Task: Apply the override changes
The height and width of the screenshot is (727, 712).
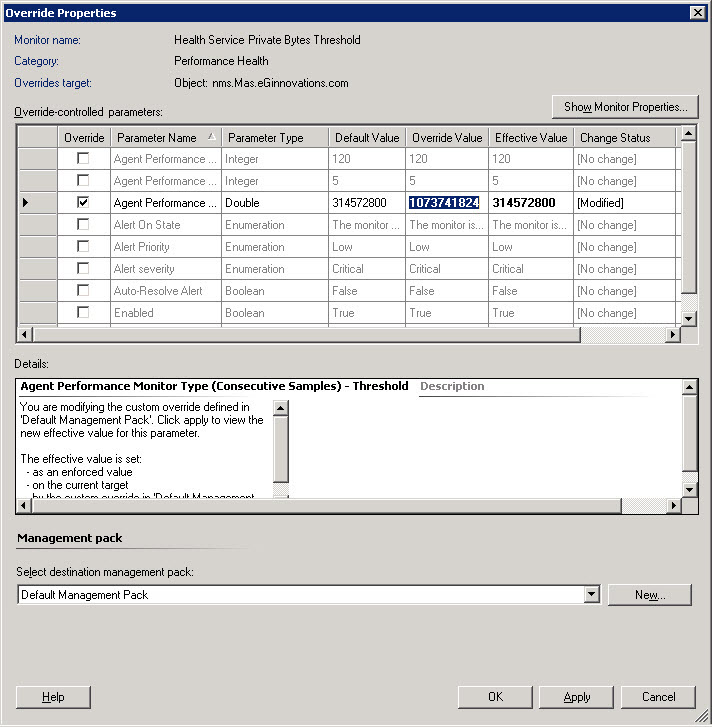Action: (x=576, y=697)
